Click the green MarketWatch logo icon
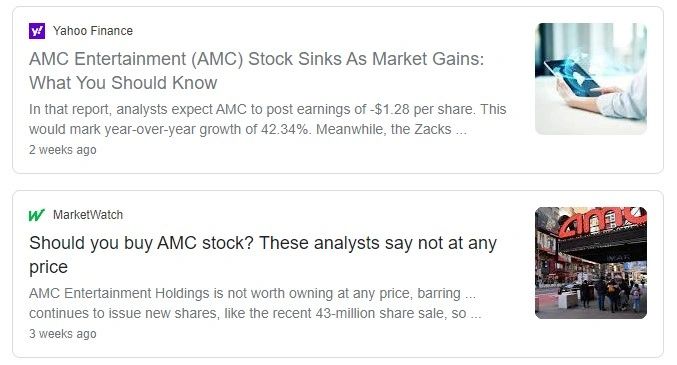The image size is (677, 365). click(37, 215)
